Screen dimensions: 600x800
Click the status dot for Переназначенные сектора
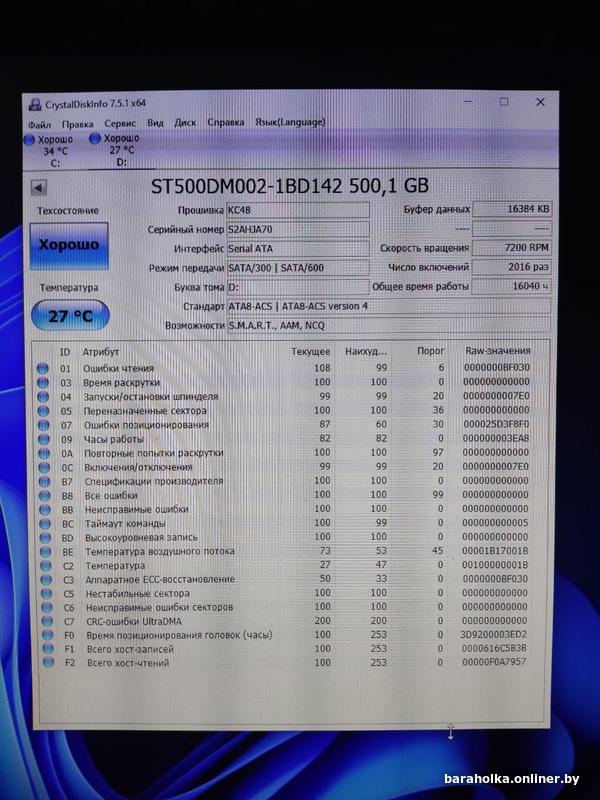pyautogui.click(x=43, y=411)
